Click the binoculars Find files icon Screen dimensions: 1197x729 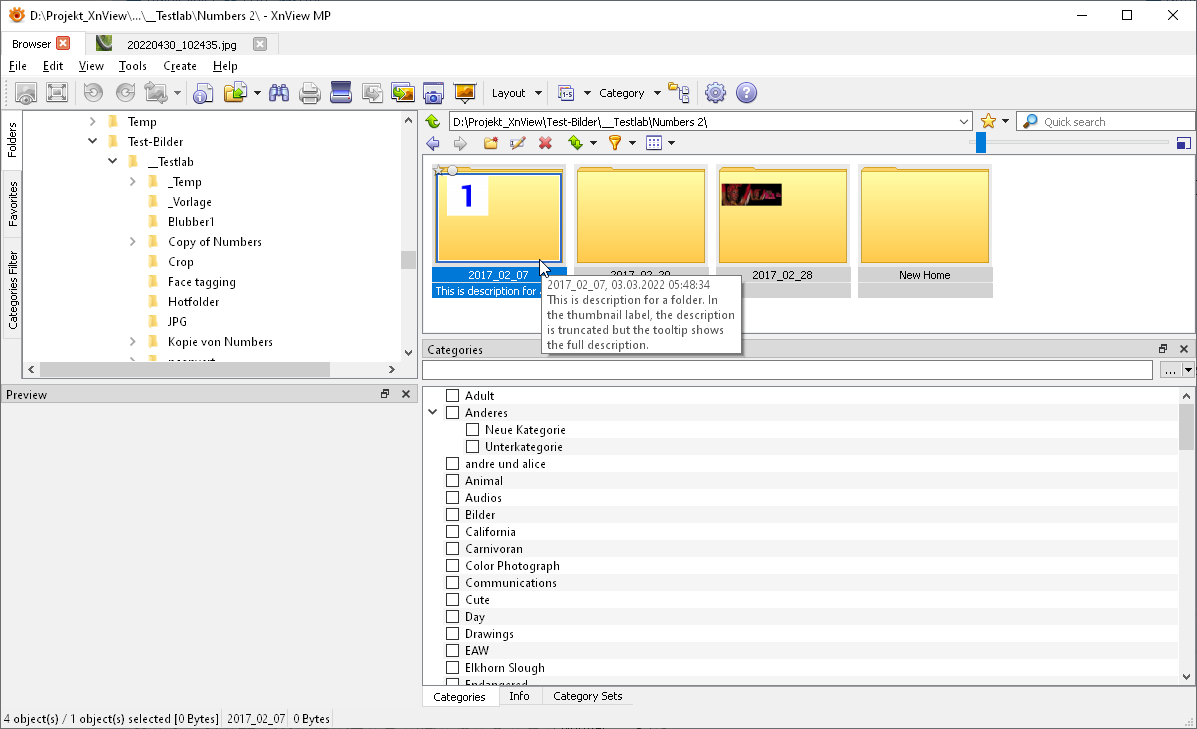279,93
